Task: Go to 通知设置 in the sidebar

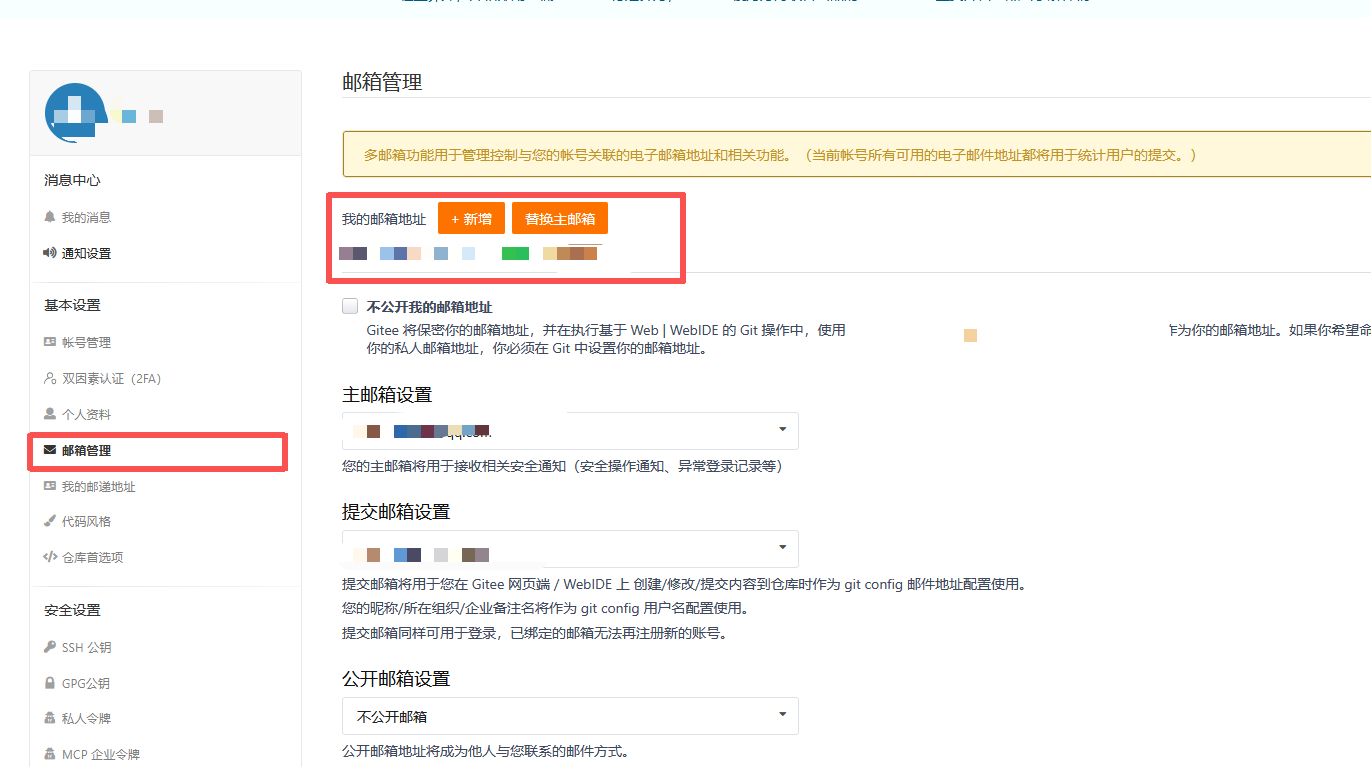Action: 86,253
